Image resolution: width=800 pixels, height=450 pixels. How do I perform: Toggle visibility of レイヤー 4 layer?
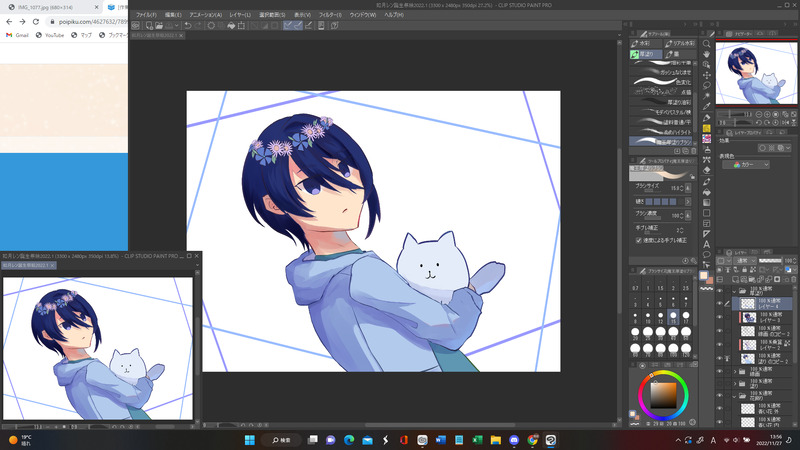(x=719, y=304)
